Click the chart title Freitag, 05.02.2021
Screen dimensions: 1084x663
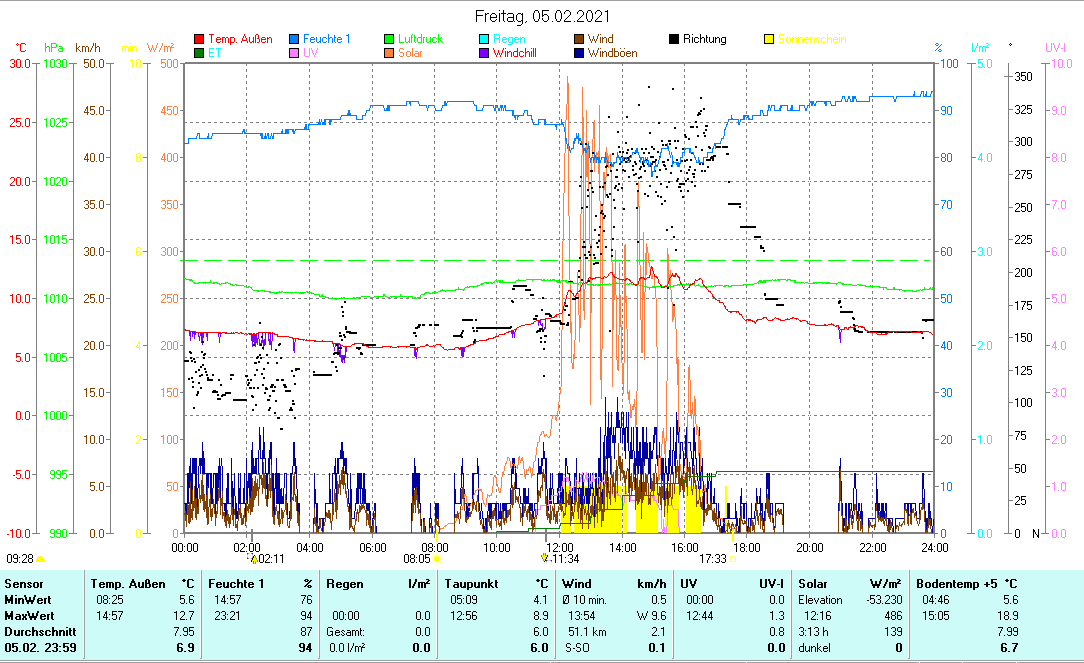tap(542, 17)
